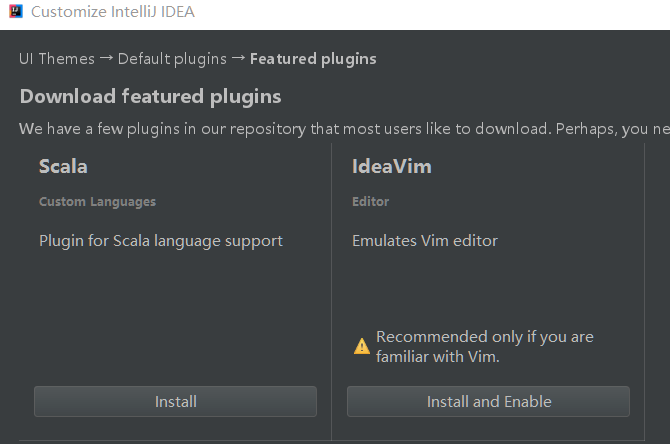The height and width of the screenshot is (444, 670).
Task: Click the arrow before Featured plugins
Action: click(x=238, y=58)
